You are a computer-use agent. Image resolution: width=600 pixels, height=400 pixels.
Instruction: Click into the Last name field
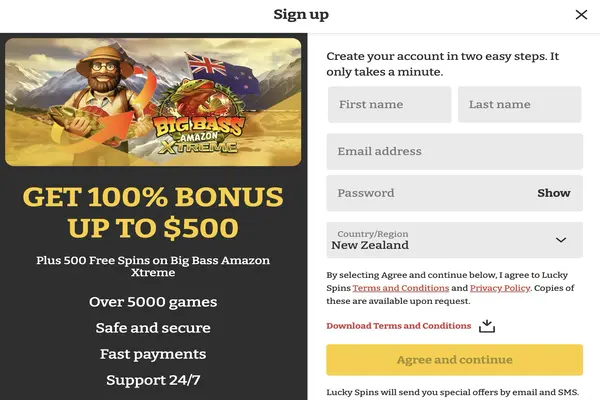click(519, 105)
